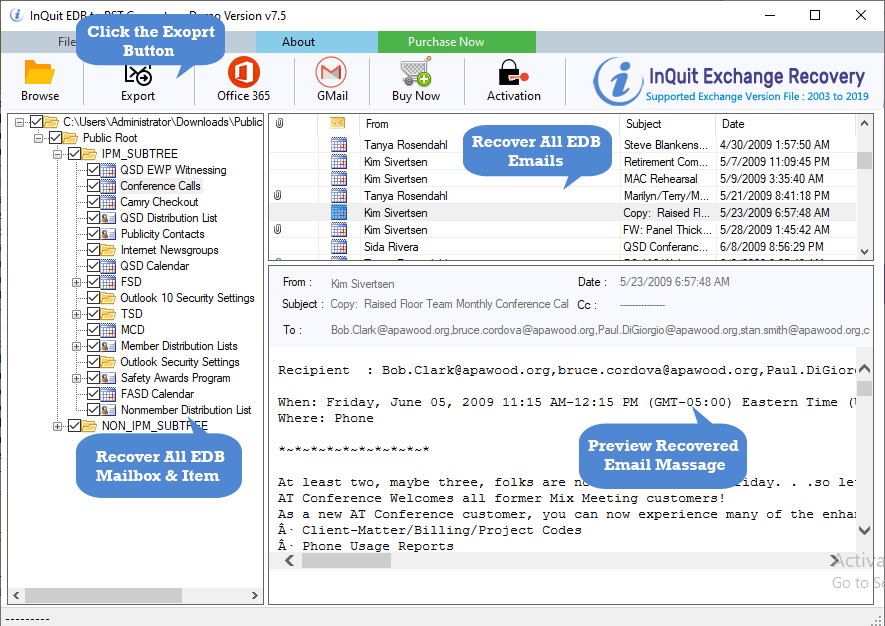
Task: Expand the FSD folder node
Action: tap(76, 282)
